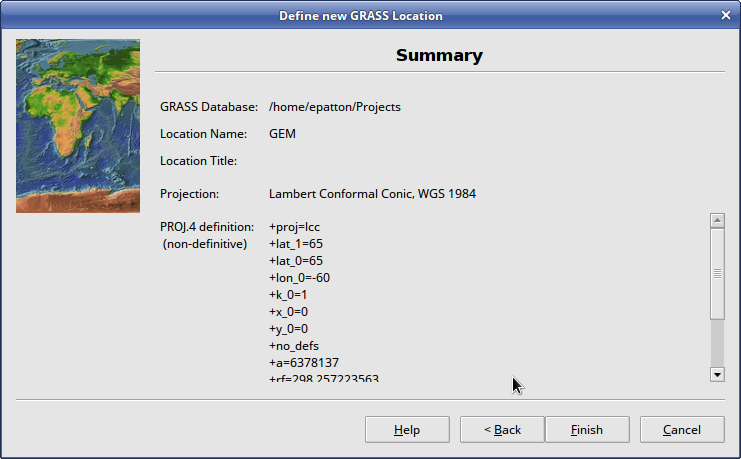Viewport: 741px width, 459px height.
Task: Click the Summary heading
Action: coord(439,55)
